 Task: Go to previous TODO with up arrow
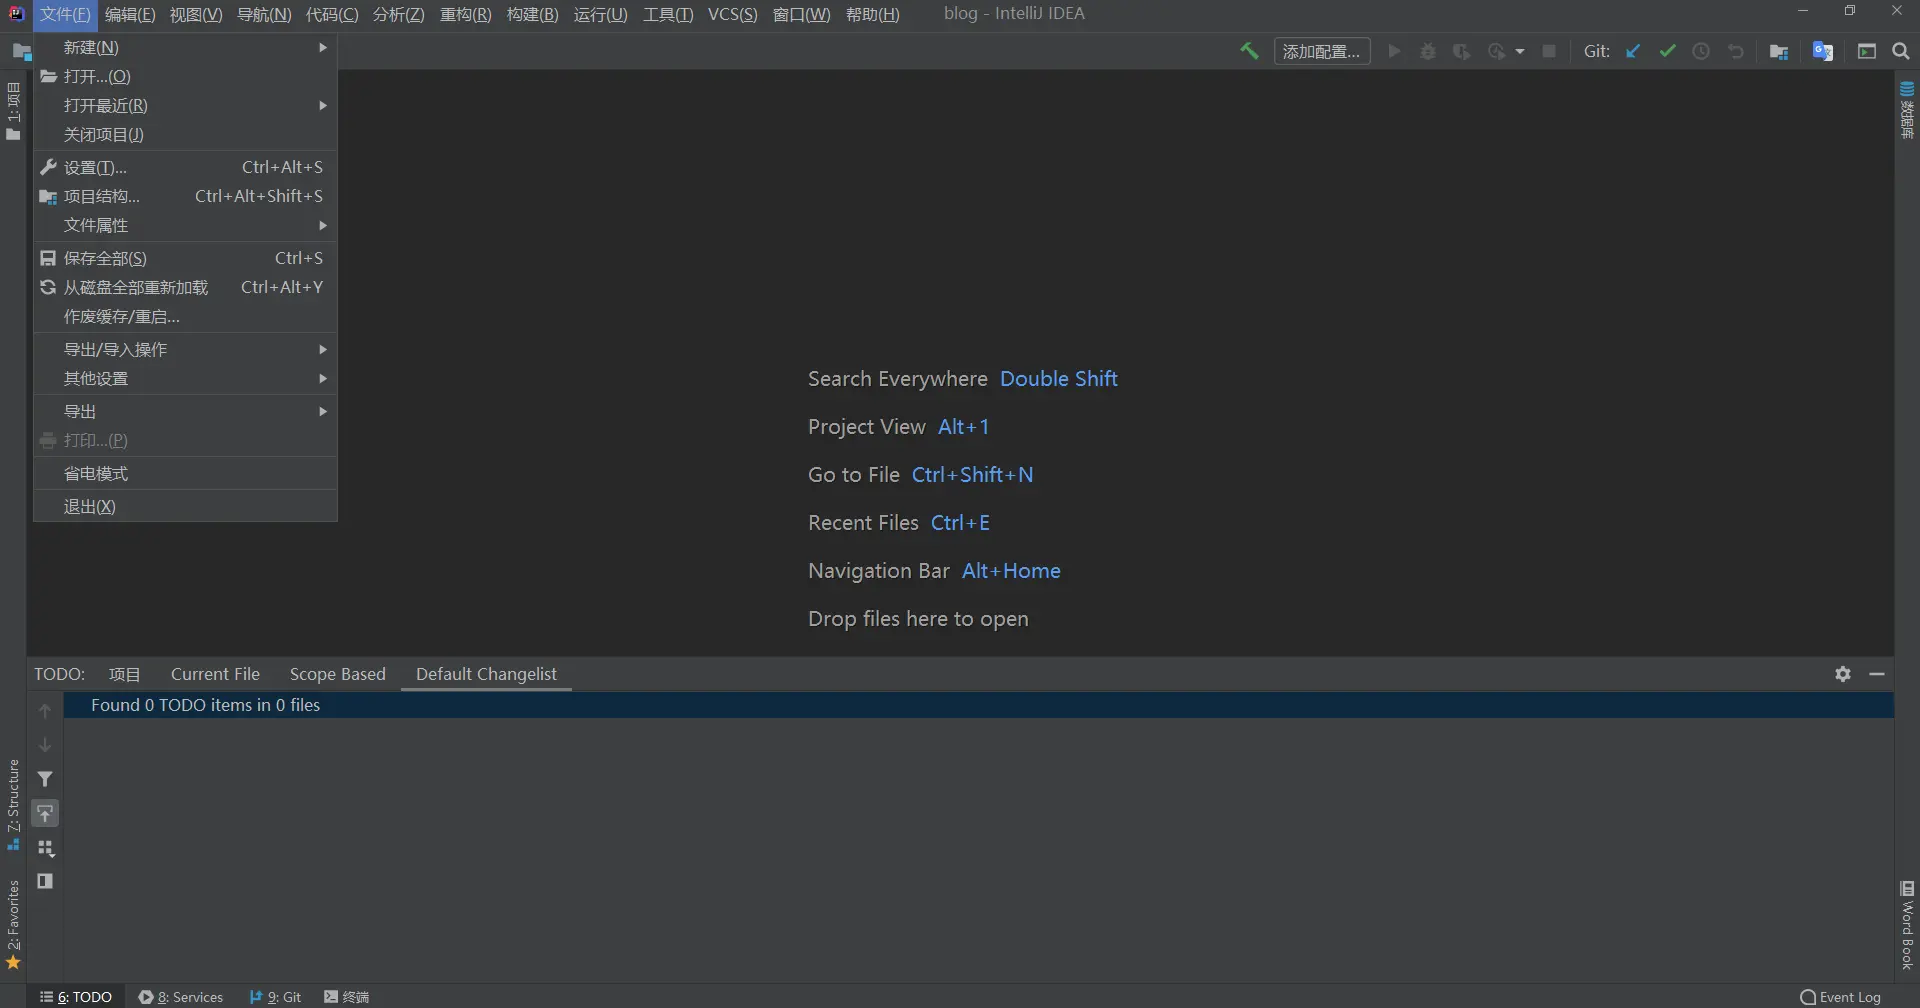(45, 711)
